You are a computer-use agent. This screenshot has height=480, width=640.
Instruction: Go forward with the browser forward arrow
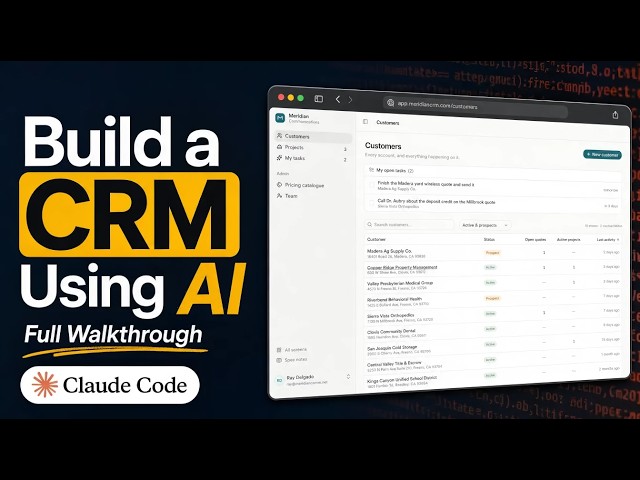click(350, 100)
